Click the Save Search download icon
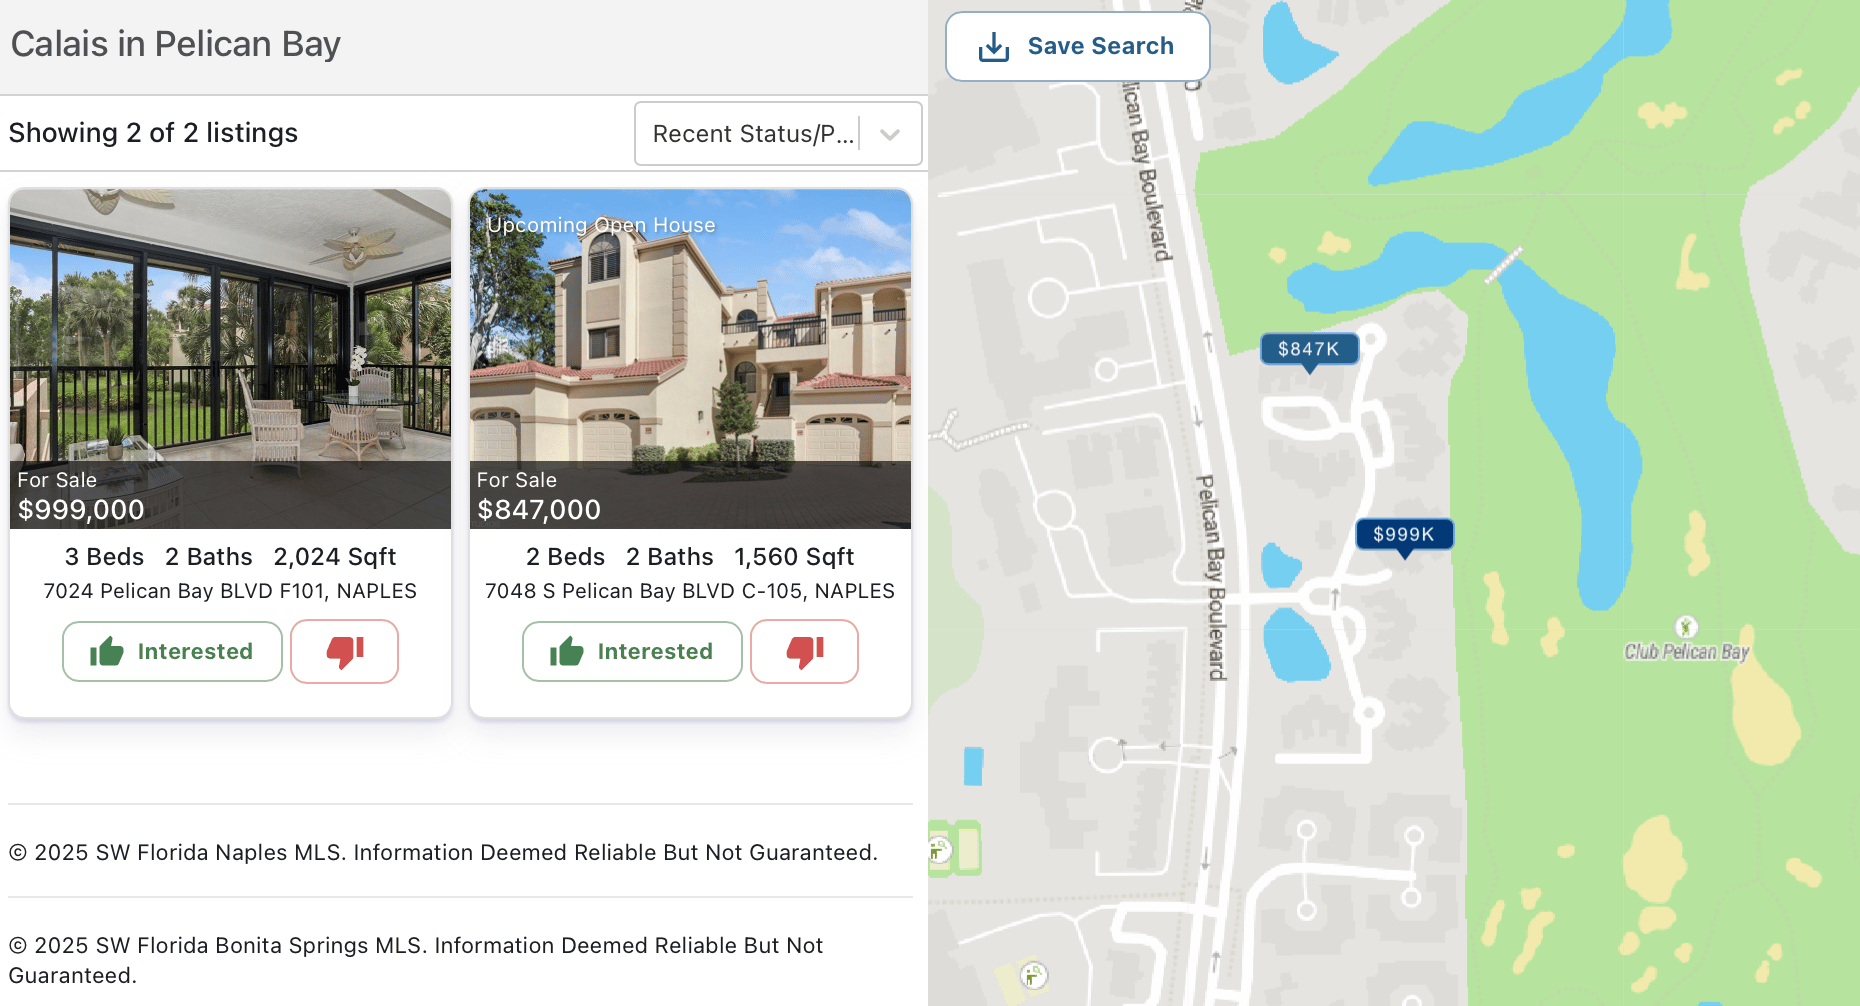Viewport: 1860px width, 1006px height. coord(993,47)
